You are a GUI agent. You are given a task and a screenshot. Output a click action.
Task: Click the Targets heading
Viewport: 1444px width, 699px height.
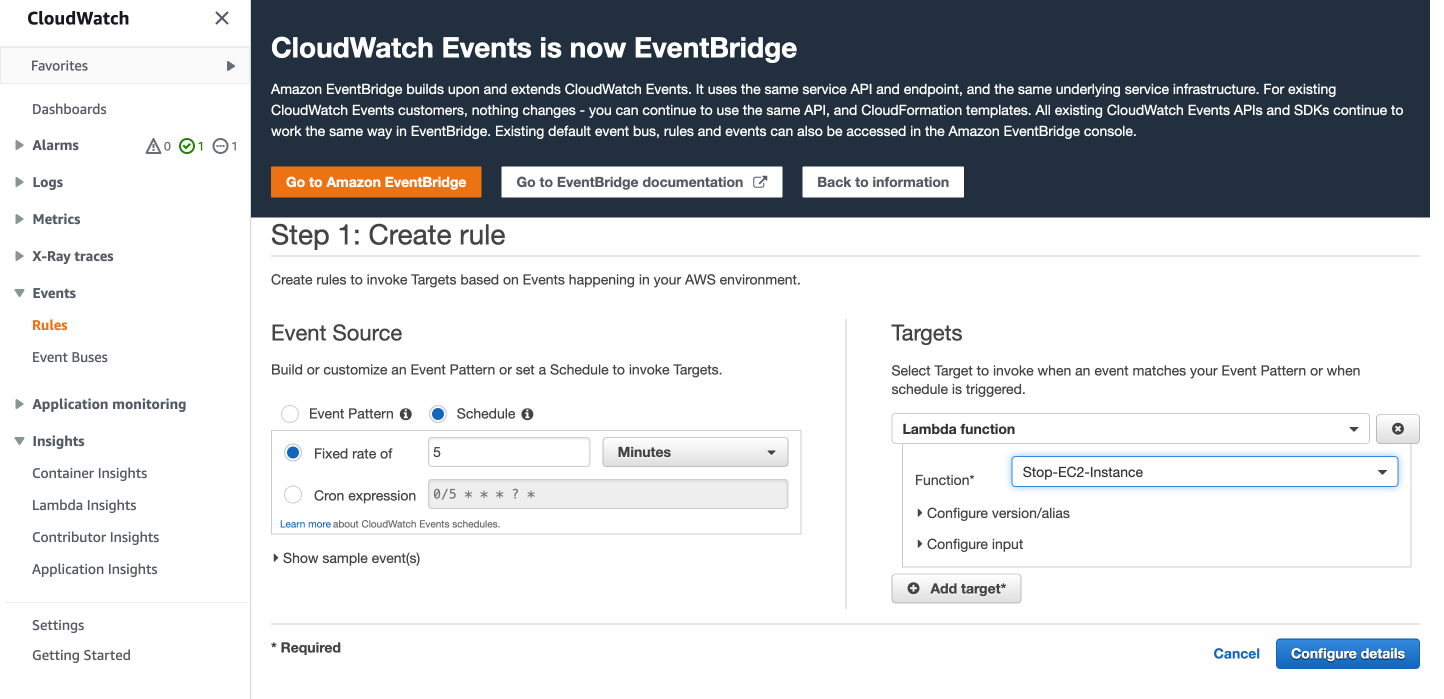point(927,333)
